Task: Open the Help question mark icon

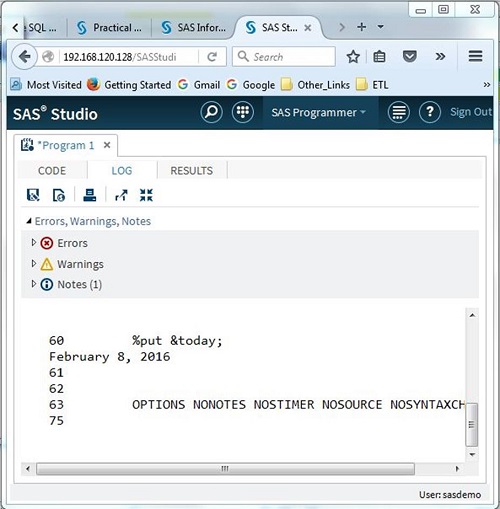Action: 430,112
